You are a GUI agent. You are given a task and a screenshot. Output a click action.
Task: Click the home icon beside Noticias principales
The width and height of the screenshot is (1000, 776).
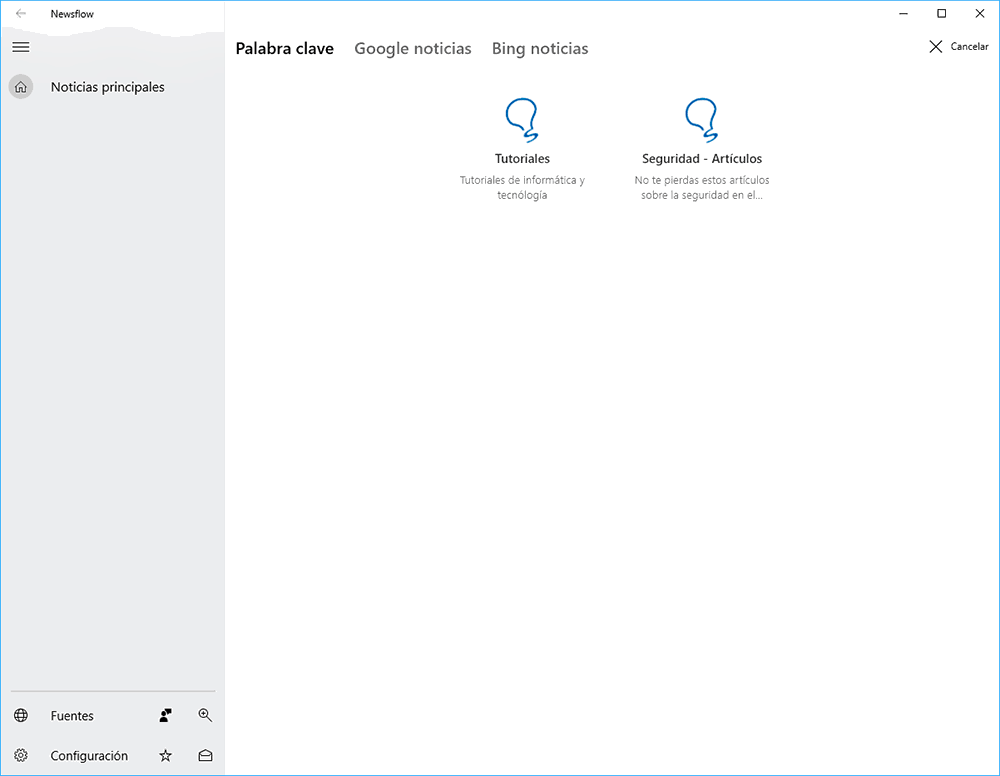[21, 87]
